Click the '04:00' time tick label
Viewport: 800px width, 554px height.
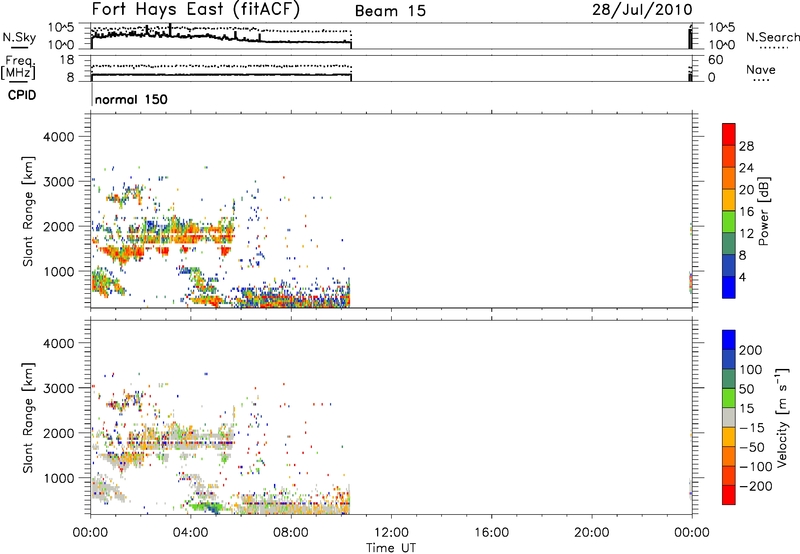pos(190,533)
